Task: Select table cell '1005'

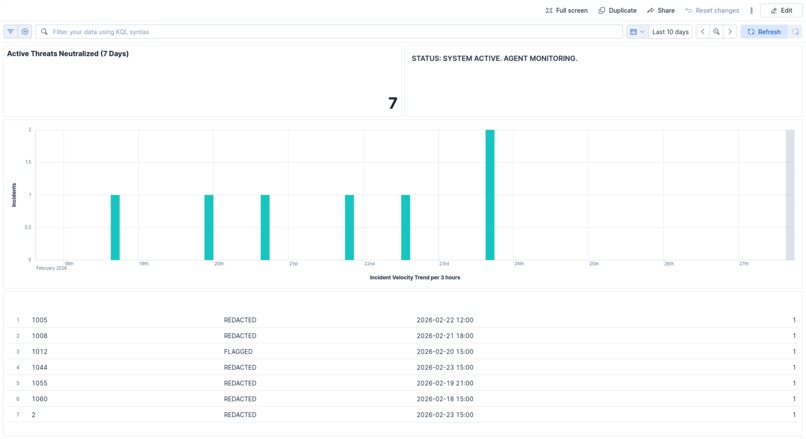Action: pyautogui.click(x=40, y=320)
